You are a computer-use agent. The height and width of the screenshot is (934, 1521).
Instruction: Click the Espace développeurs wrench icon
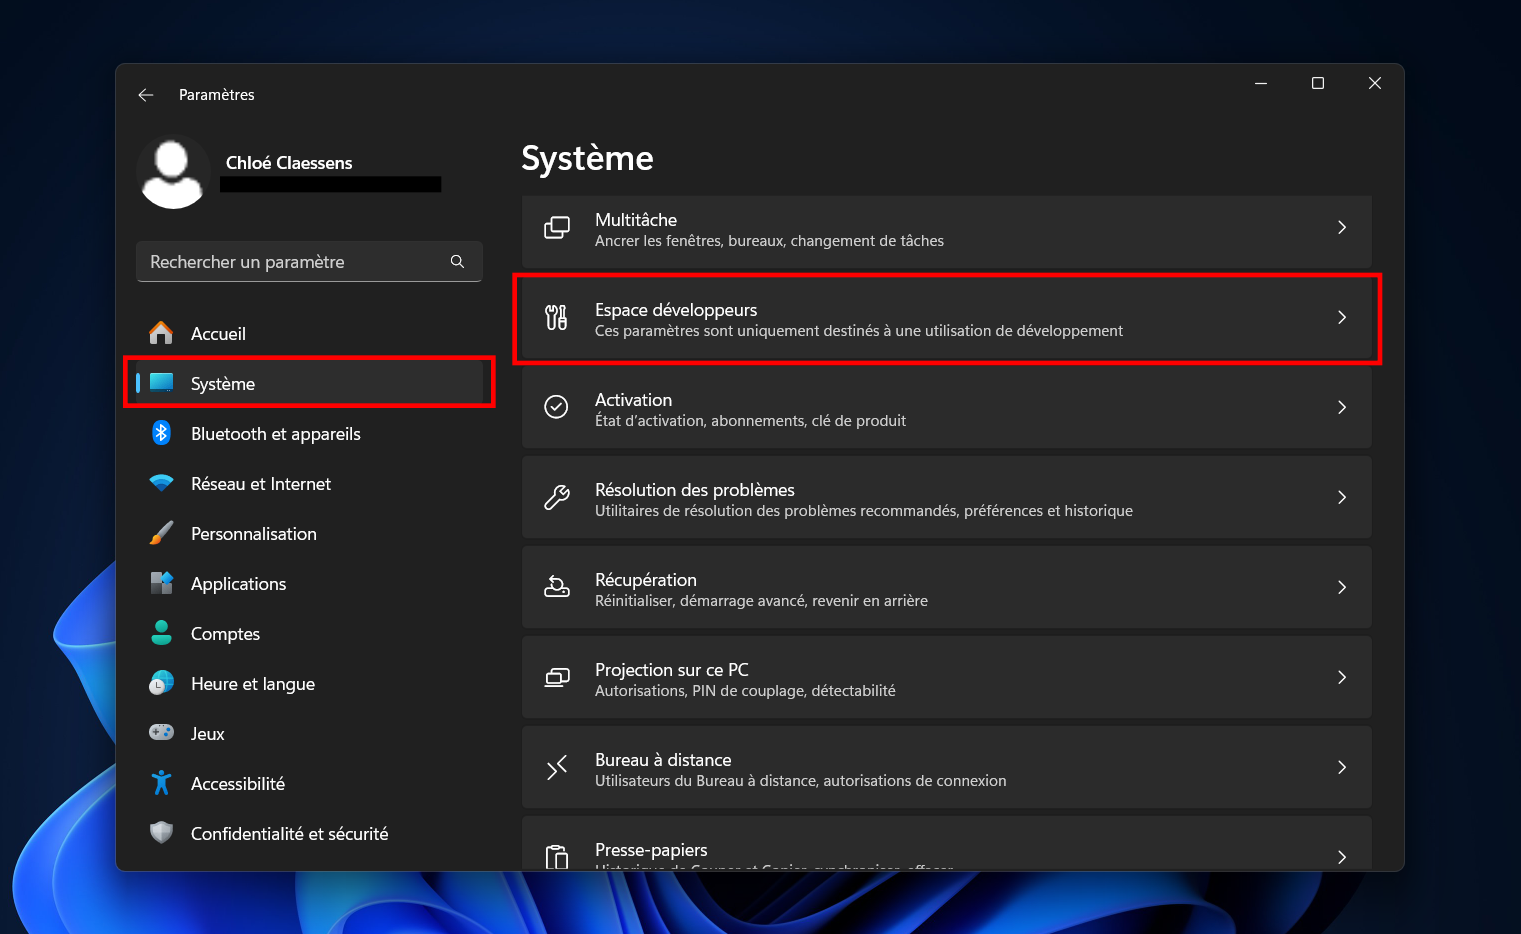tap(556, 318)
